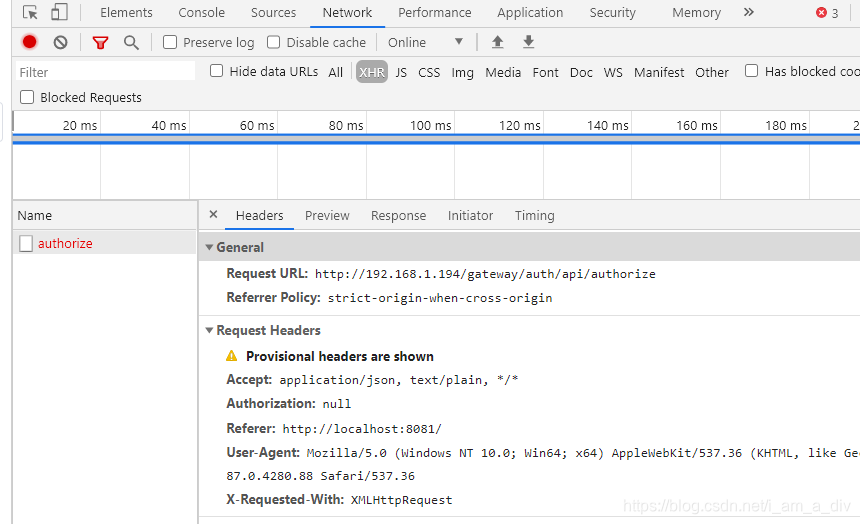Viewport: 860px width, 524px height.
Task: Filter requests by Img
Action: click(x=462, y=72)
